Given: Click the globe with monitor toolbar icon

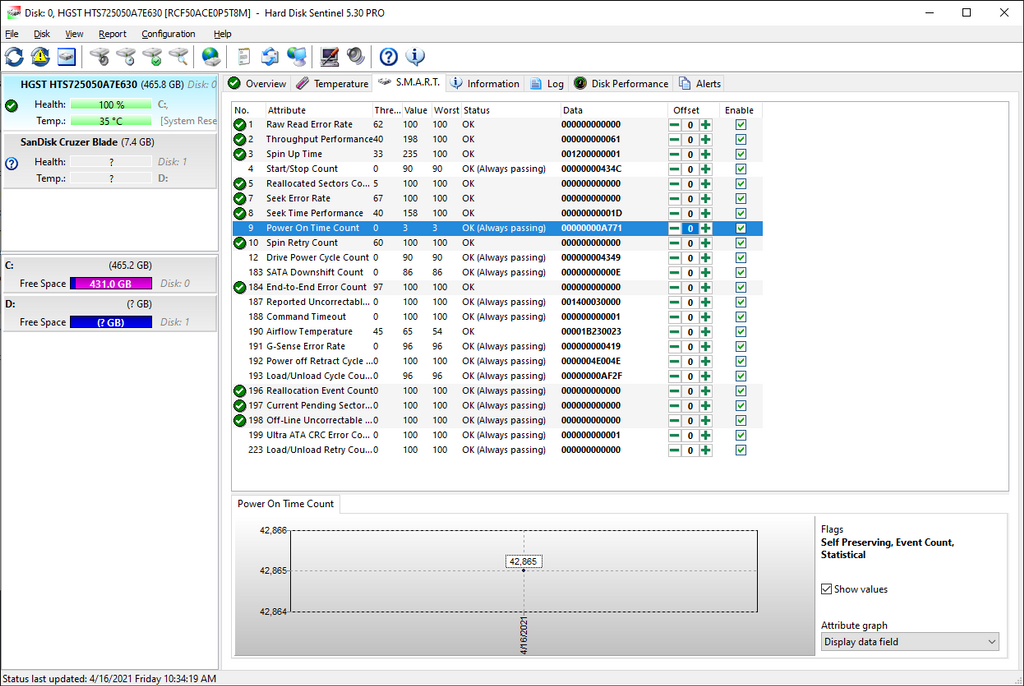Looking at the screenshot, I should [x=296, y=57].
